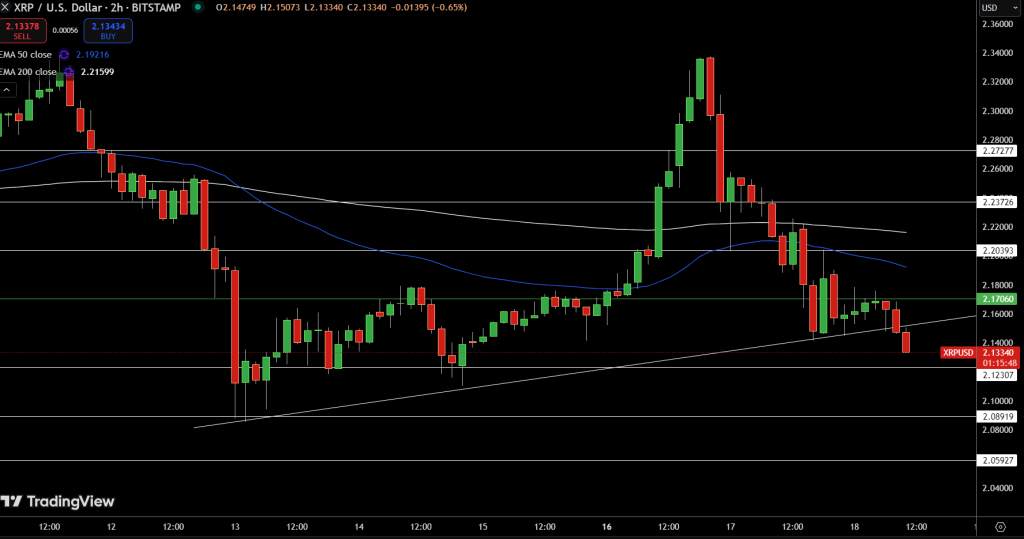
Task: Click the 2.27277 horizontal line price label
Action: tap(997, 151)
